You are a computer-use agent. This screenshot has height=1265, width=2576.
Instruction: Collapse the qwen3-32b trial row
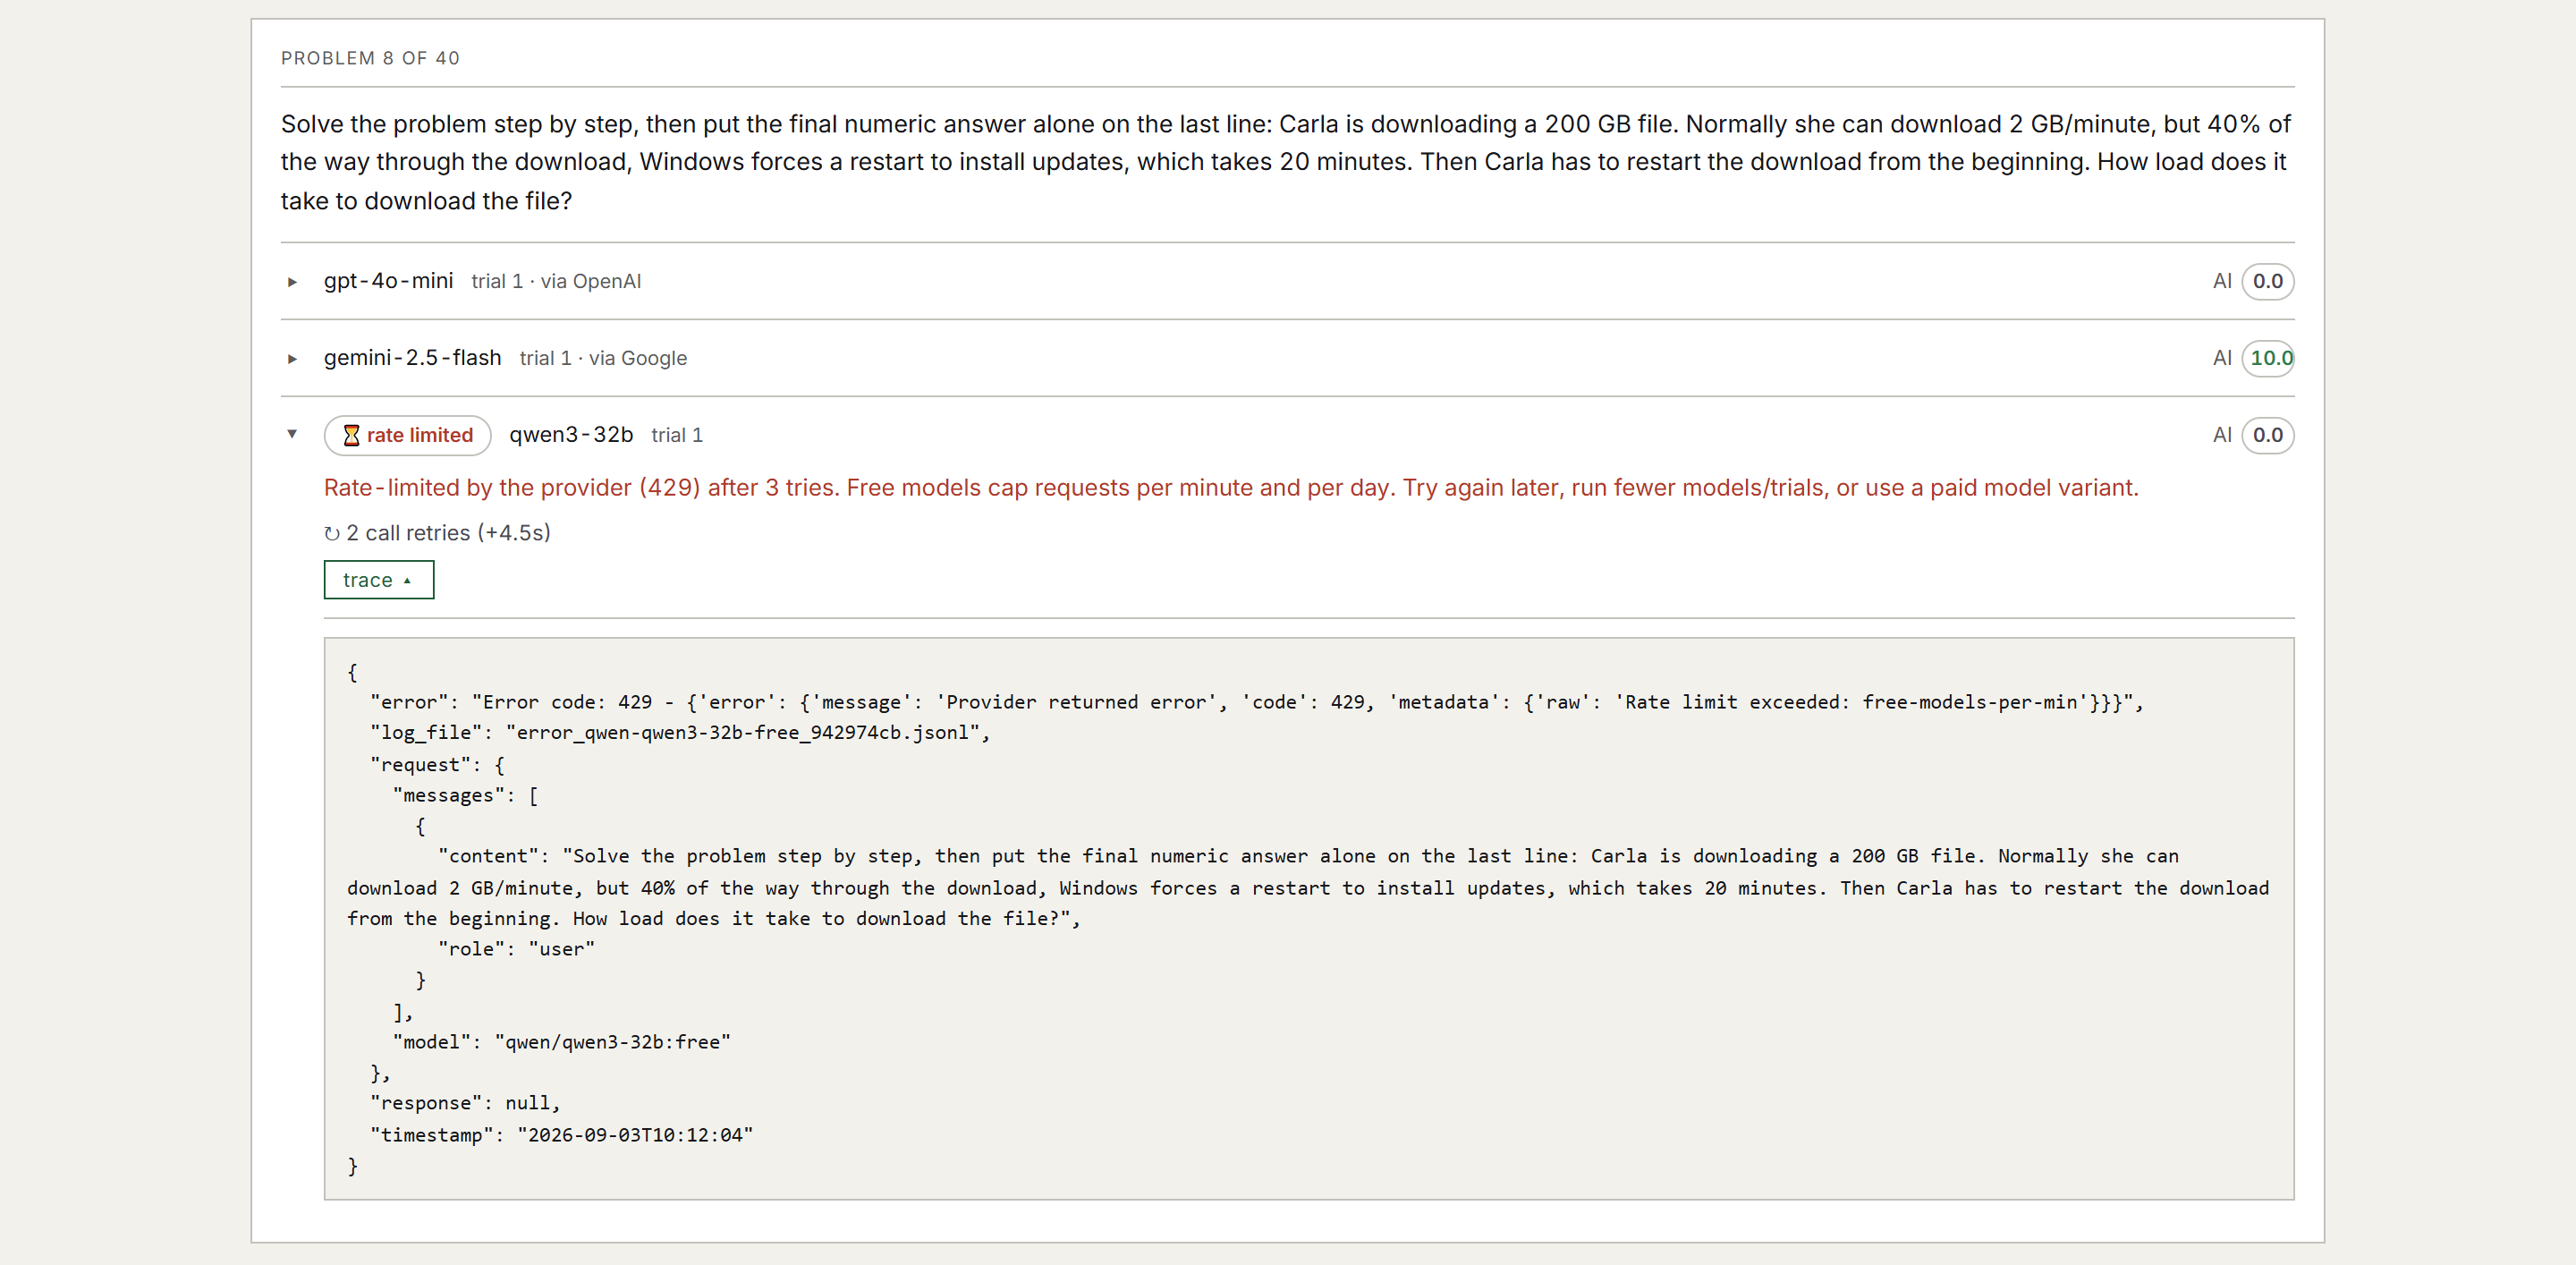[292, 434]
